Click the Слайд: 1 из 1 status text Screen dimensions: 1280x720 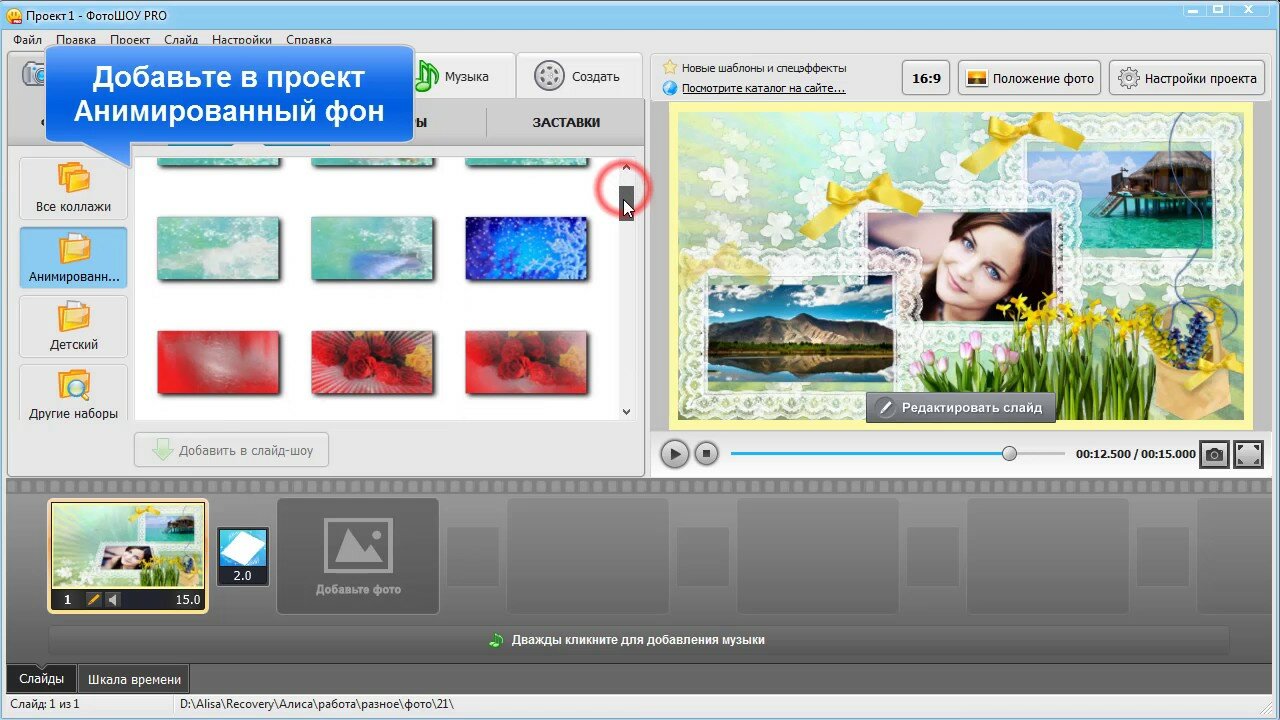(45, 704)
